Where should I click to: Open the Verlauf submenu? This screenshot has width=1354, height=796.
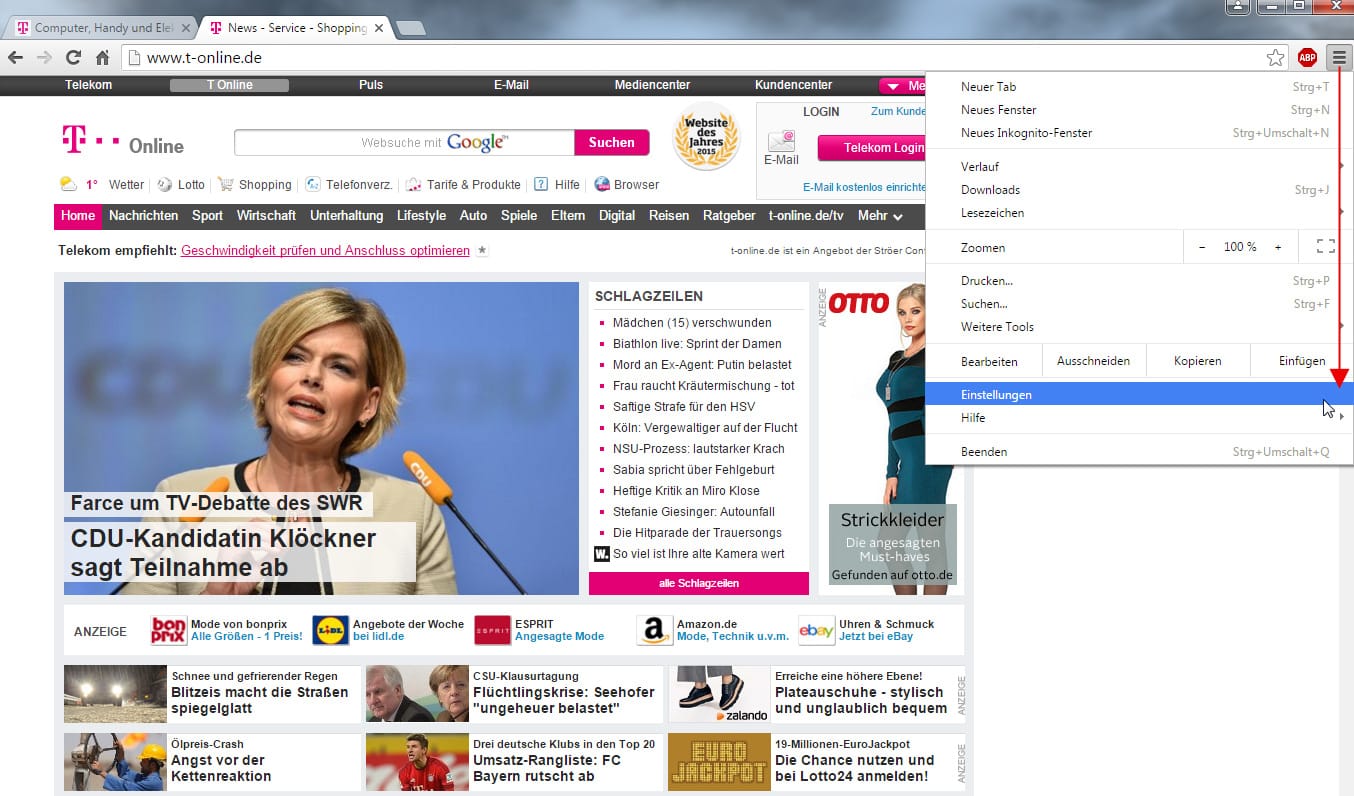(1139, 167)
